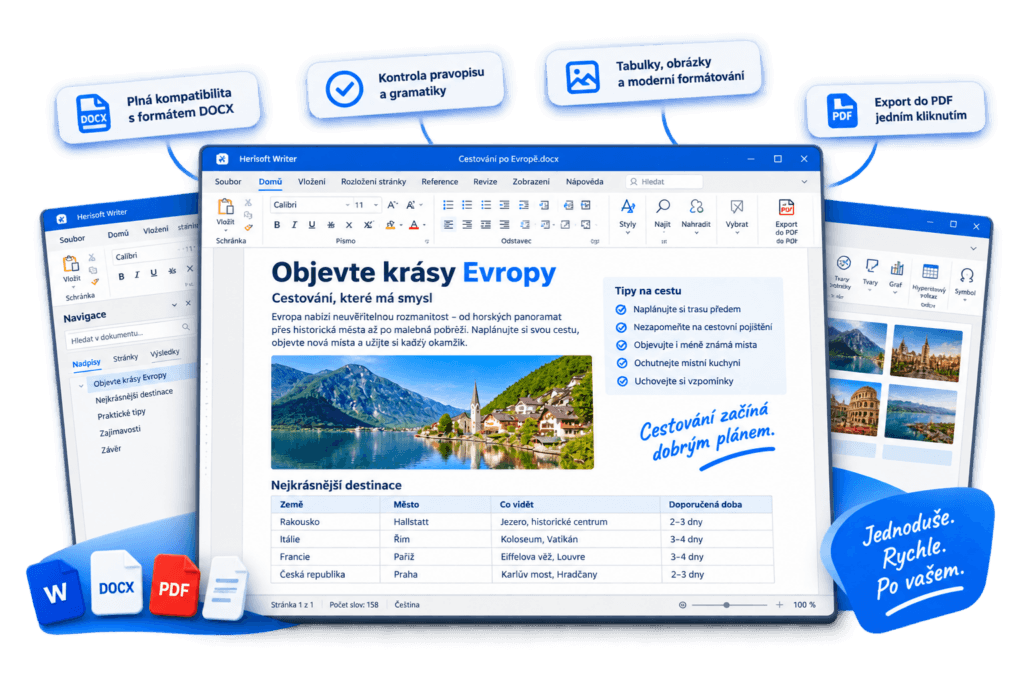Screen dimensions: 1024x683
Task: Increase font size with the A+ icon
Action: [392, 205]
